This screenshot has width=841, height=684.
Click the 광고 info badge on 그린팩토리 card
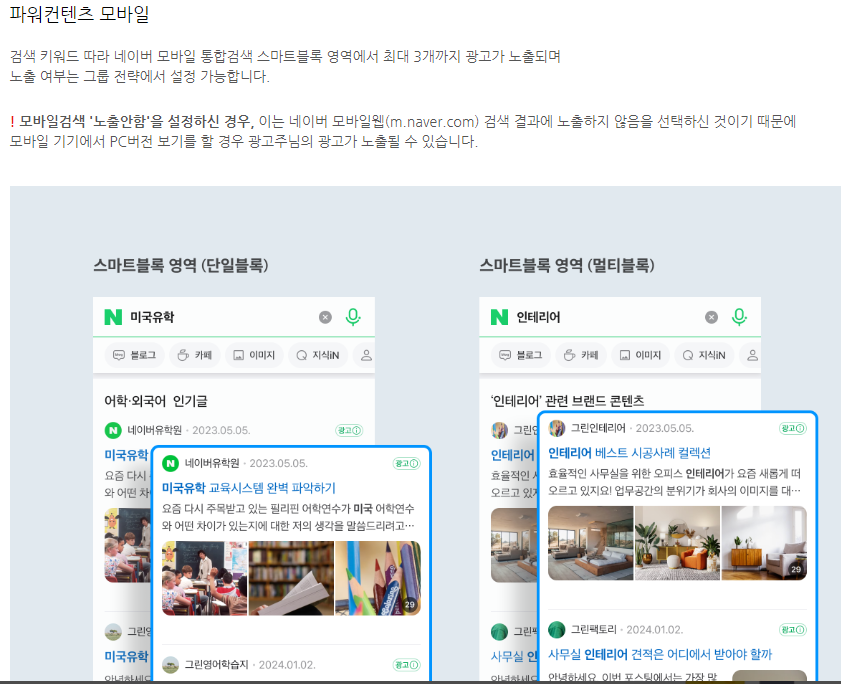(793, 630)
